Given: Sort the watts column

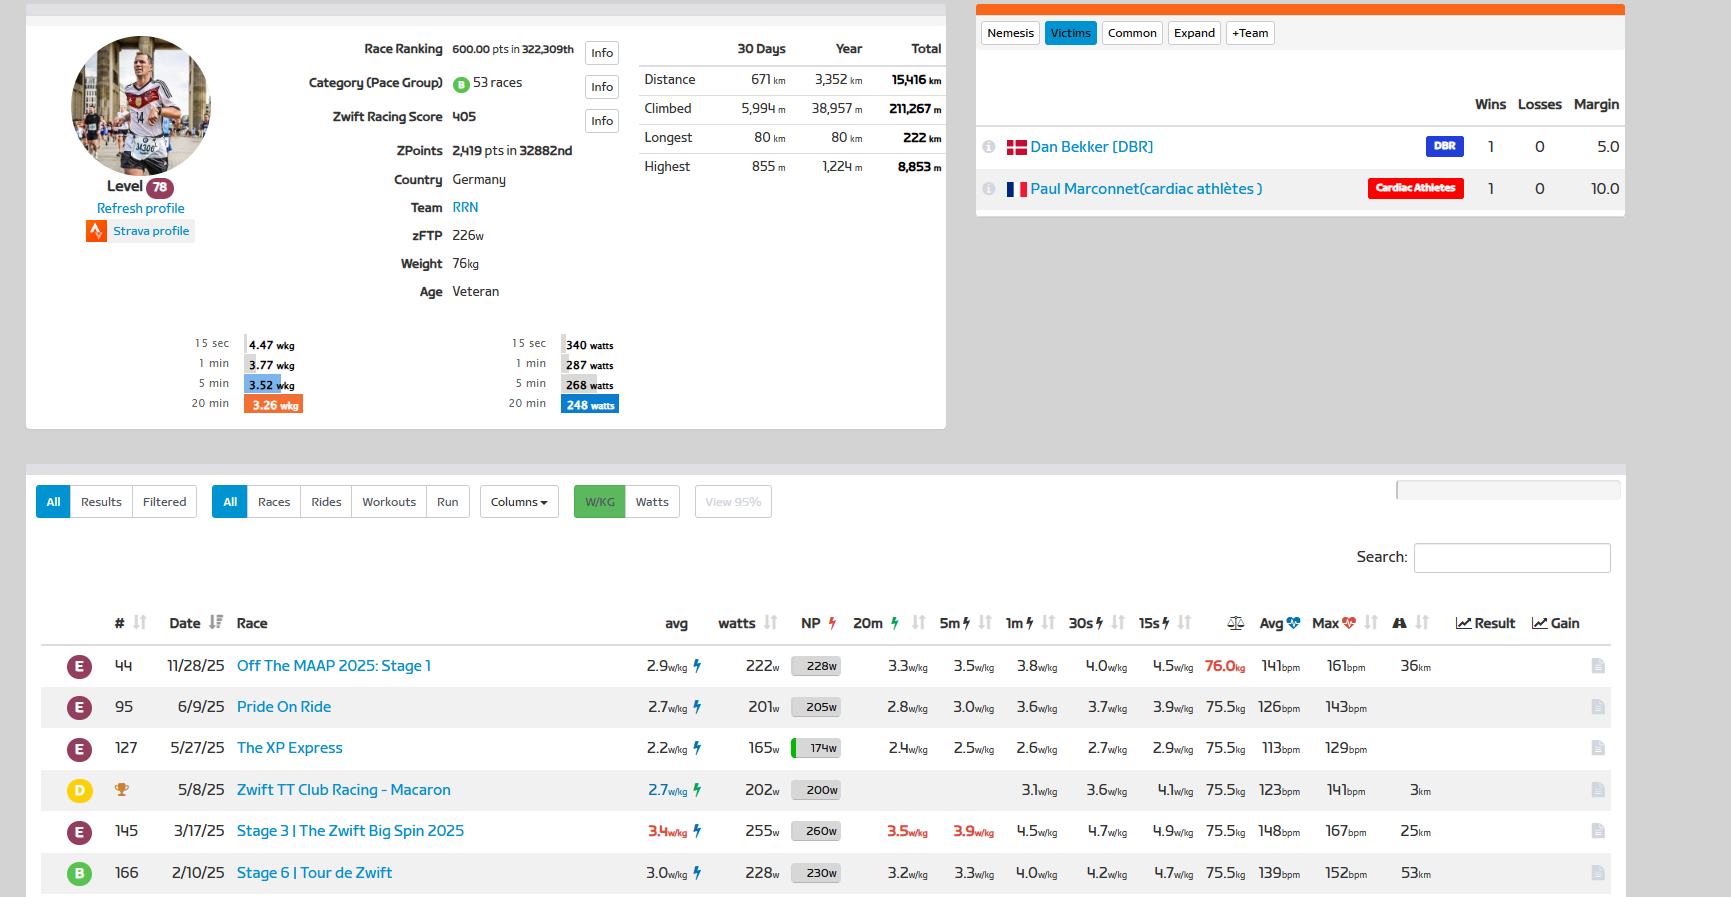Looking at the screenshot, I should [x=770, y=623].
